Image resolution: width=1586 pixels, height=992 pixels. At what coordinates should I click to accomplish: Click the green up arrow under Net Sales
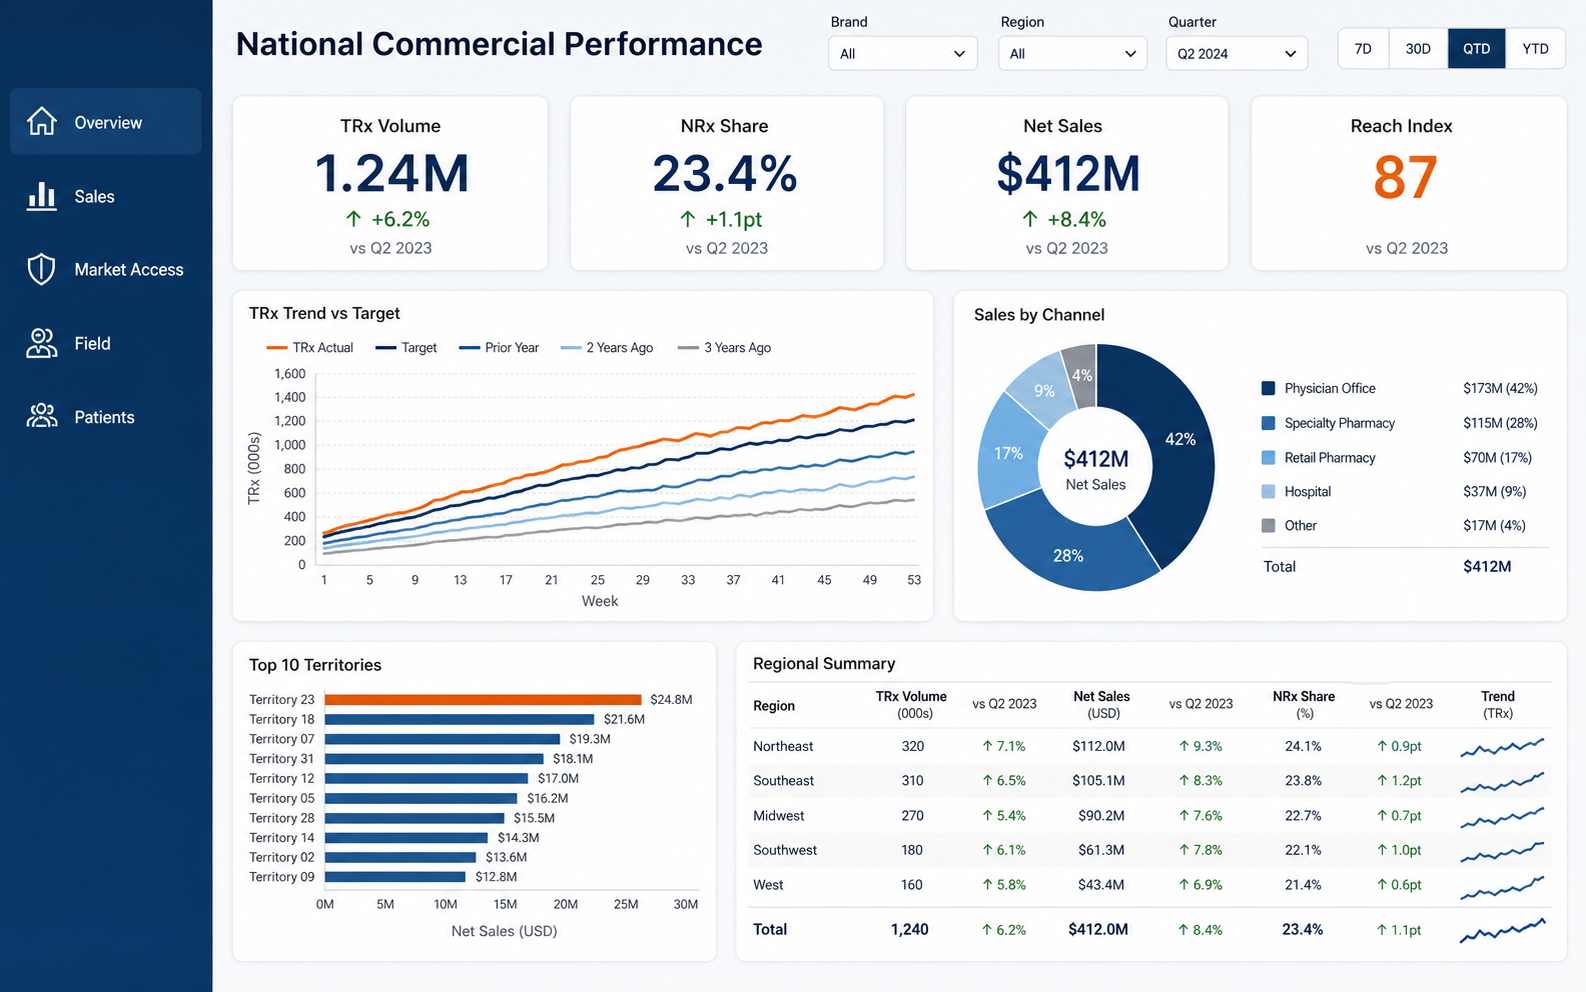tap(1030, 218)
